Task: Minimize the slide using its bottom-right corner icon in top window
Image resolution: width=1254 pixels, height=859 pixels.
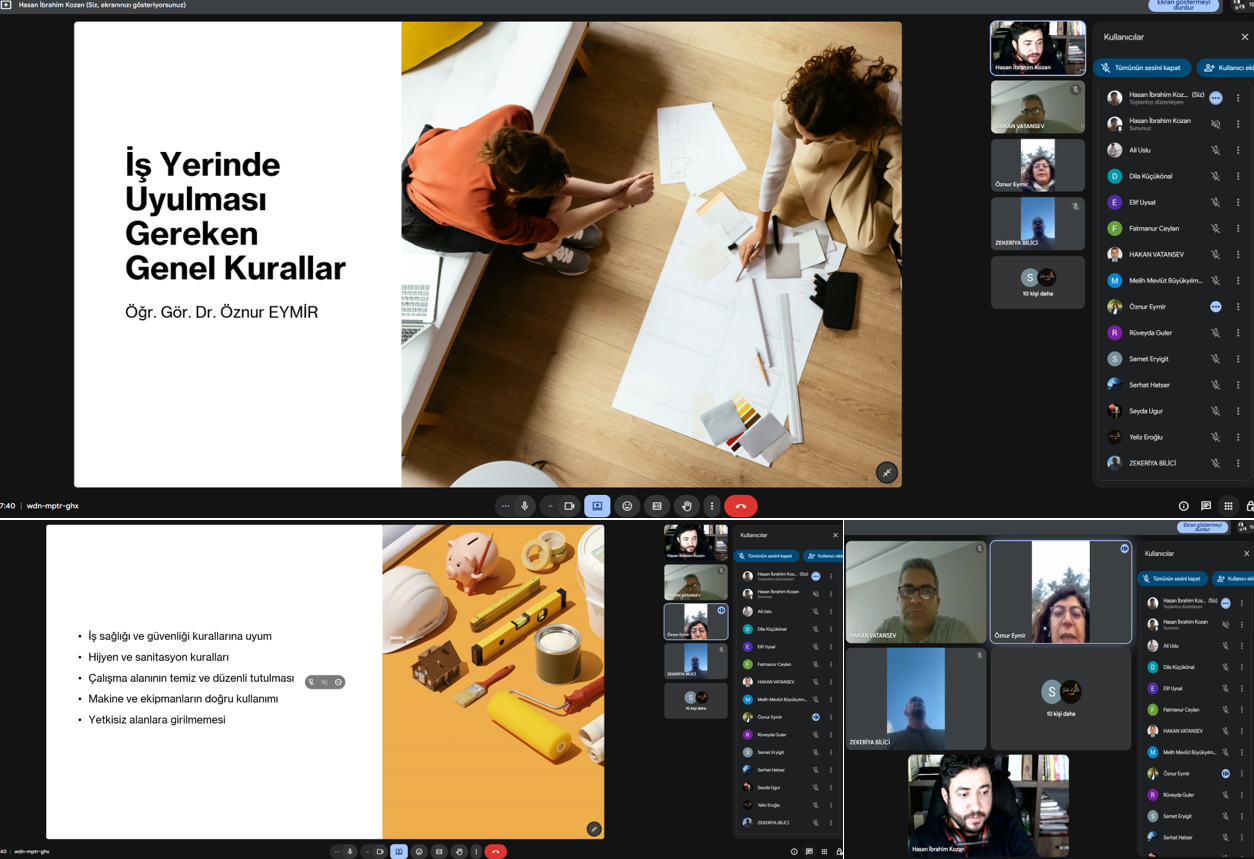Action: point(886,472)
